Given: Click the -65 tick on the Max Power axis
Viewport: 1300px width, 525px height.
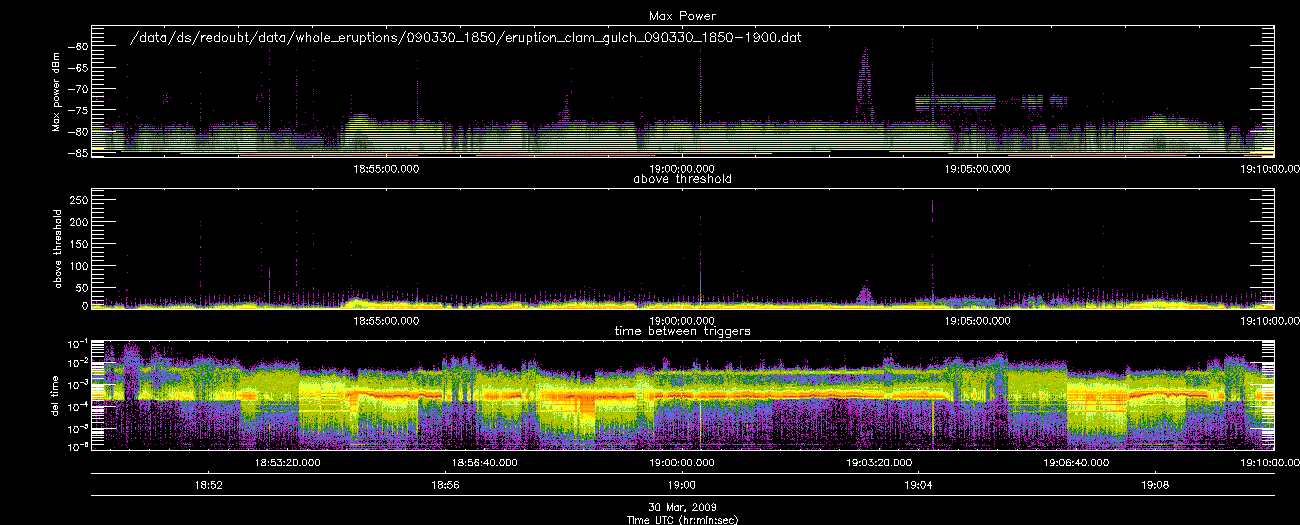Looking at the screenshot, I should pos(77,68).
